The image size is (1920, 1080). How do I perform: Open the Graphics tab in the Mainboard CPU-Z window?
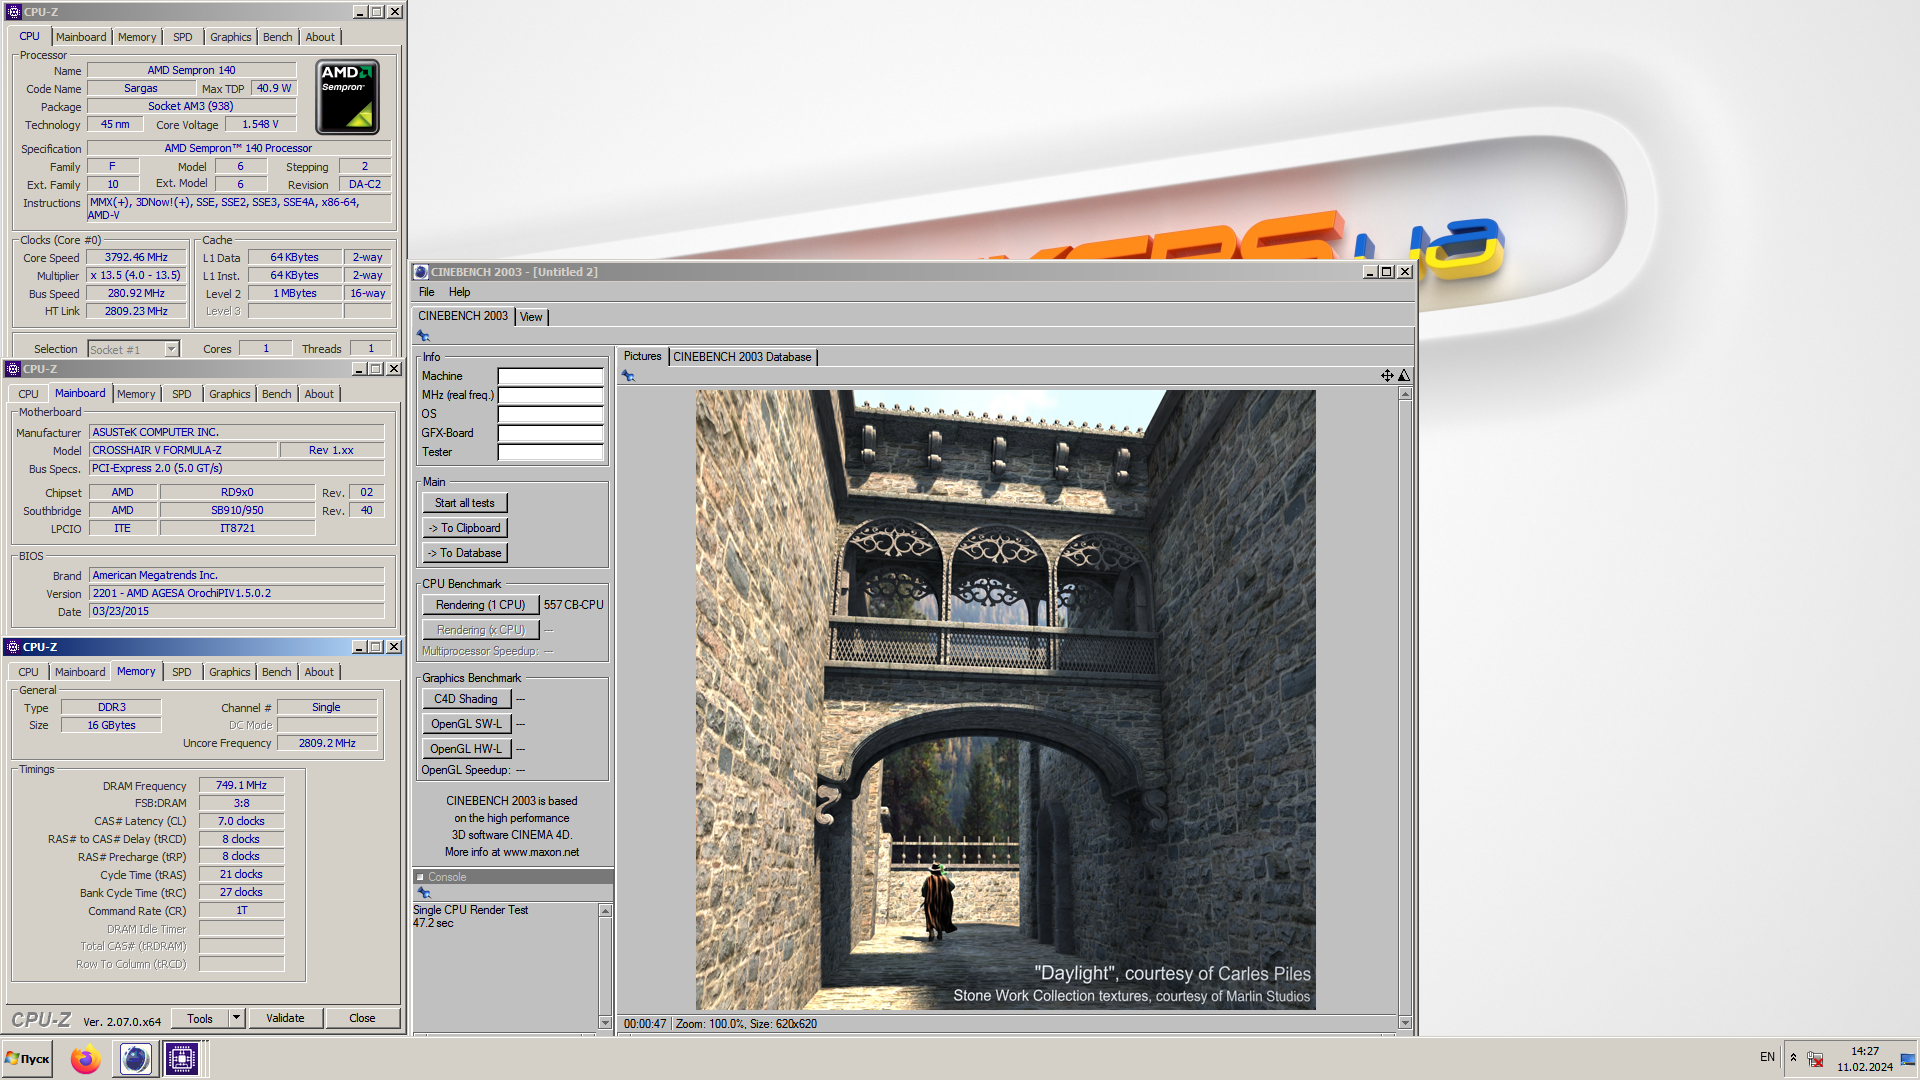pos(230,394)
